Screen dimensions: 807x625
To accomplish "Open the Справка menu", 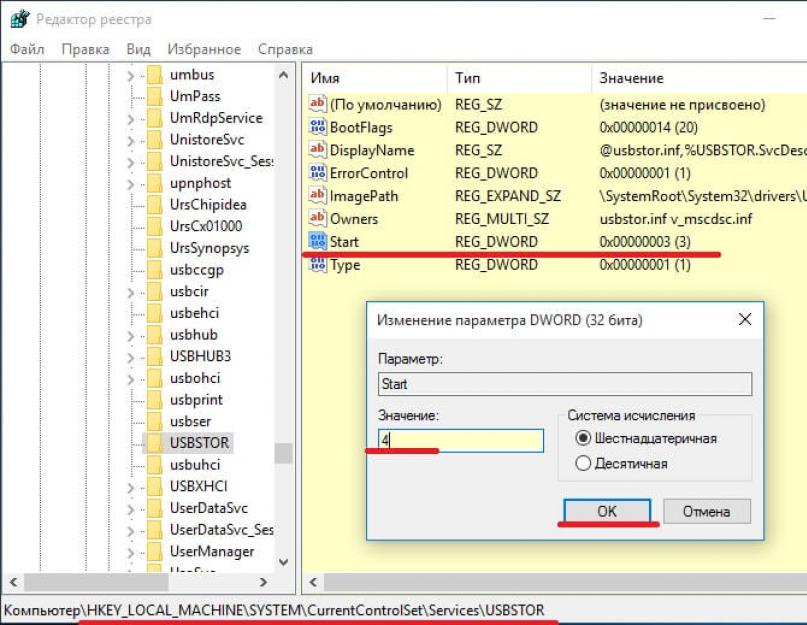I will (x=285, y=49).
